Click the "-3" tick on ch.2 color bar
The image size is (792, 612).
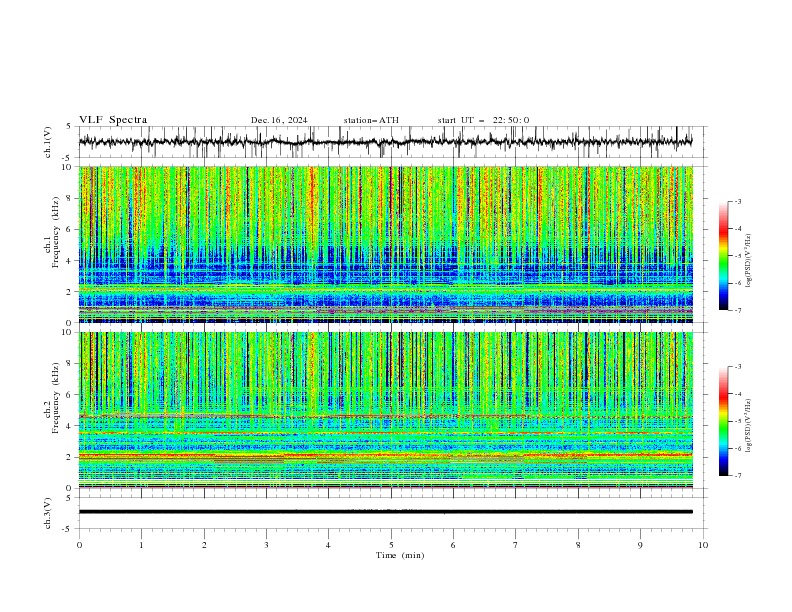tap(738, 367)
